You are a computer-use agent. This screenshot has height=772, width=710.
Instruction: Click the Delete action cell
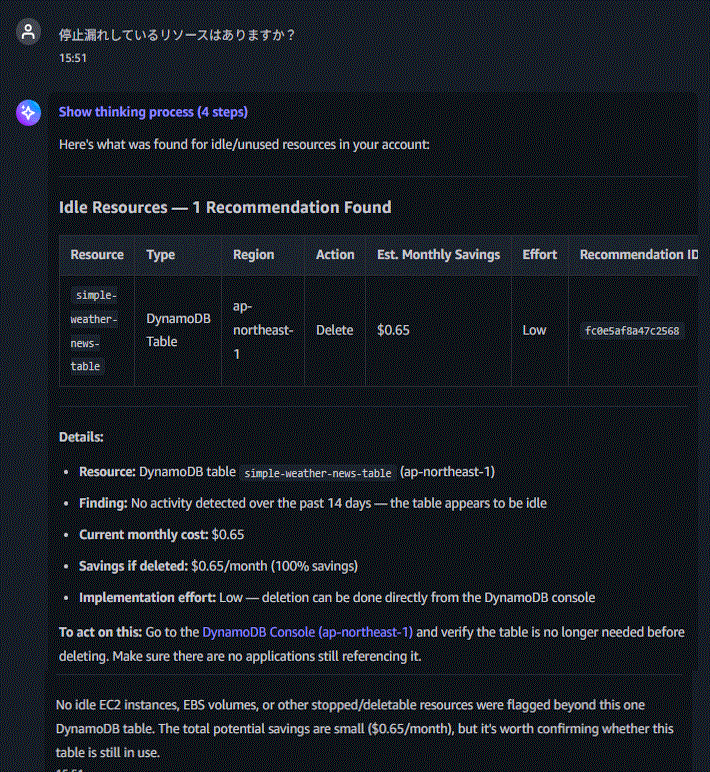335,330
